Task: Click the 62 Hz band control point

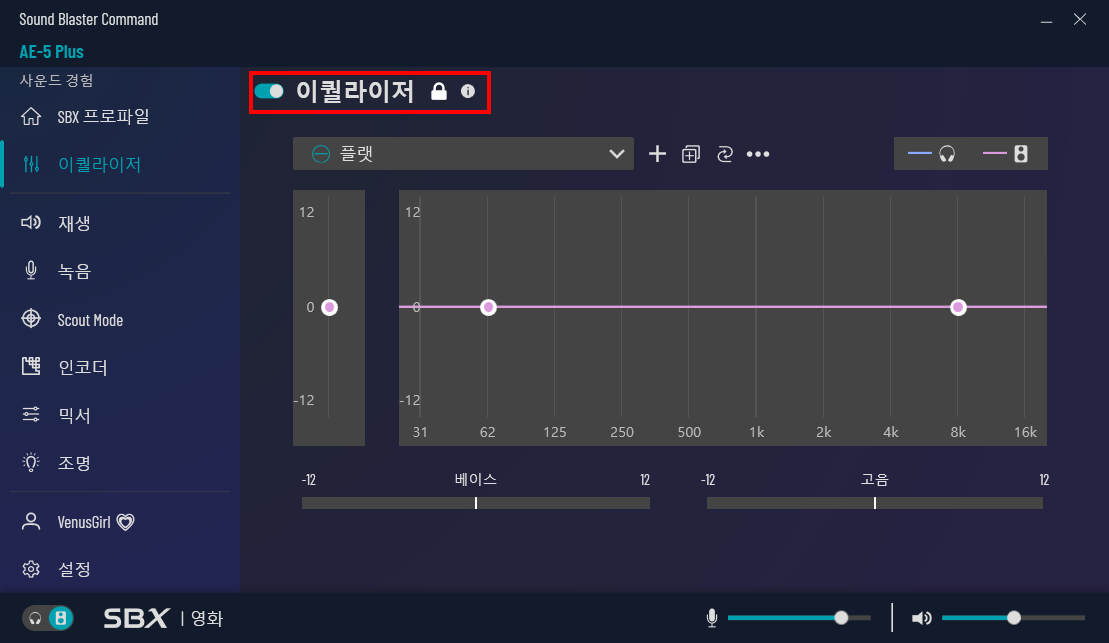Action: tap(488, 307)
